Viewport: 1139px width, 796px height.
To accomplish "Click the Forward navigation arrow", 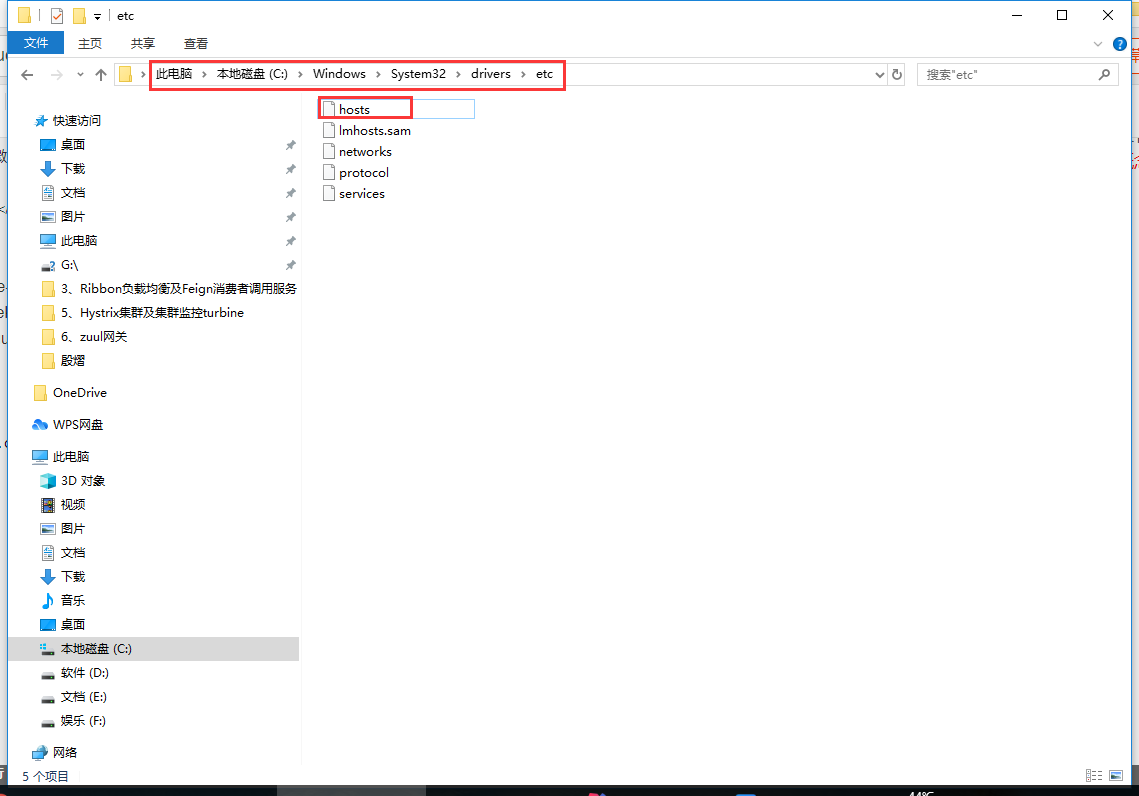I will pos(57,75).
